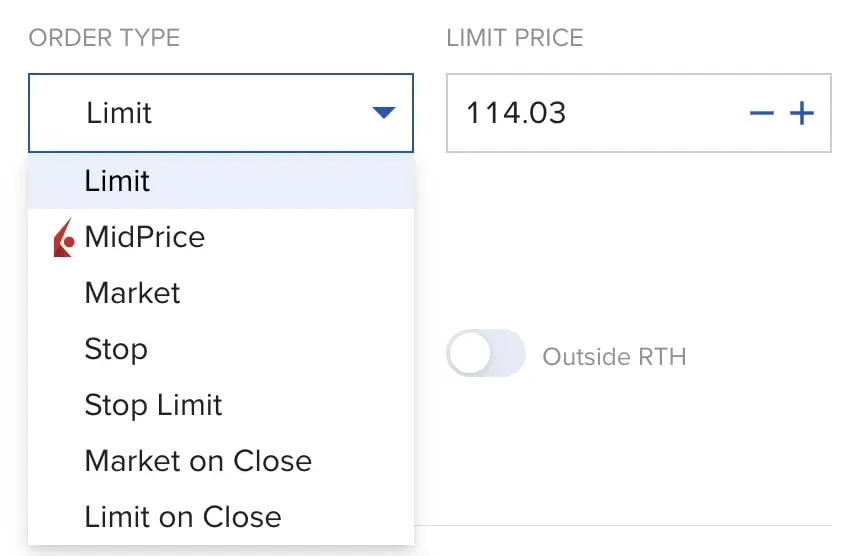Click the LIMIT PRICE field label
The height and width of the screenshot is (556, 862).
(x=515, y=39)
